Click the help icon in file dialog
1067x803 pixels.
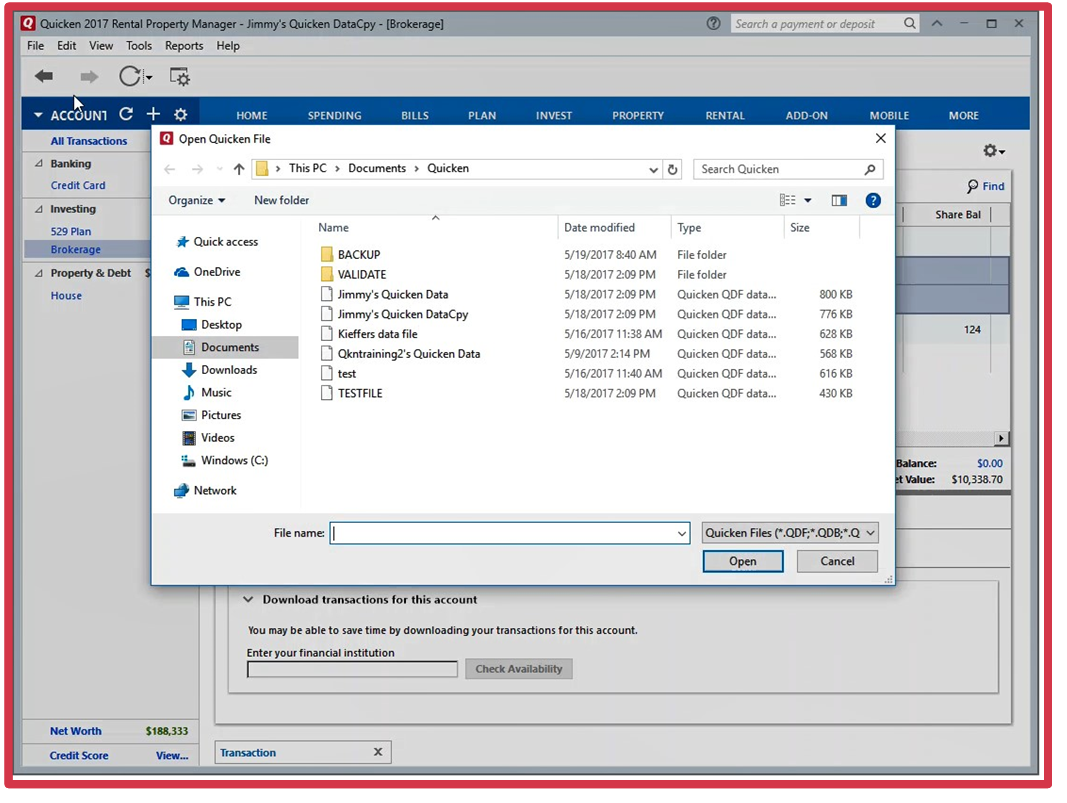(873, 200)
